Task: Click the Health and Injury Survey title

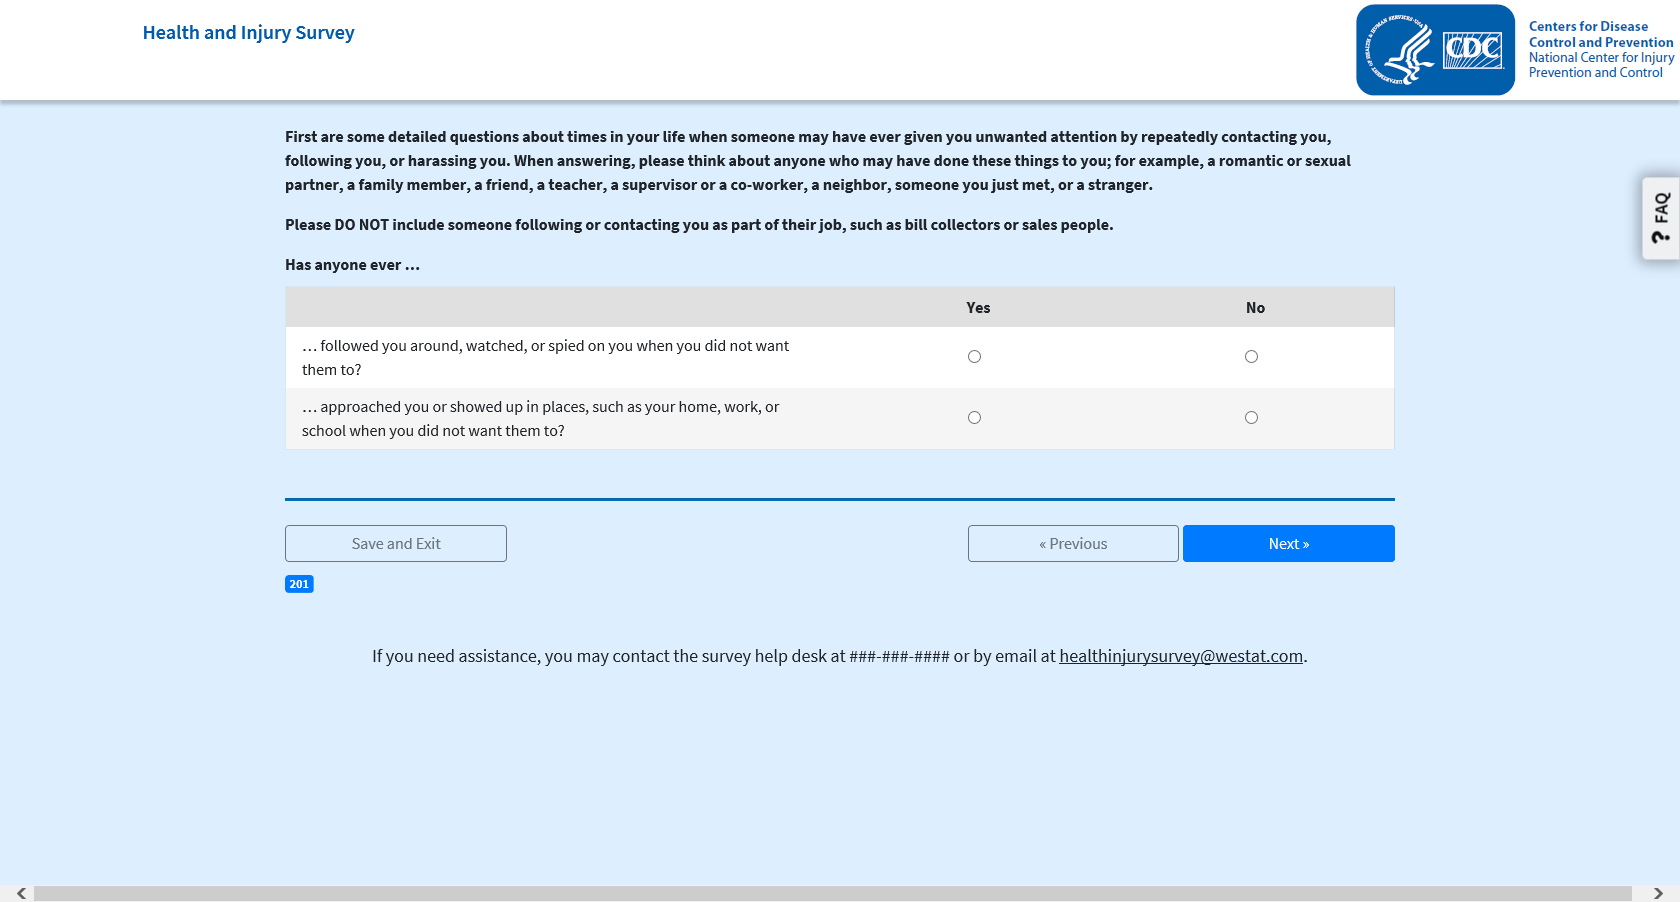Action: coord(248,33)
